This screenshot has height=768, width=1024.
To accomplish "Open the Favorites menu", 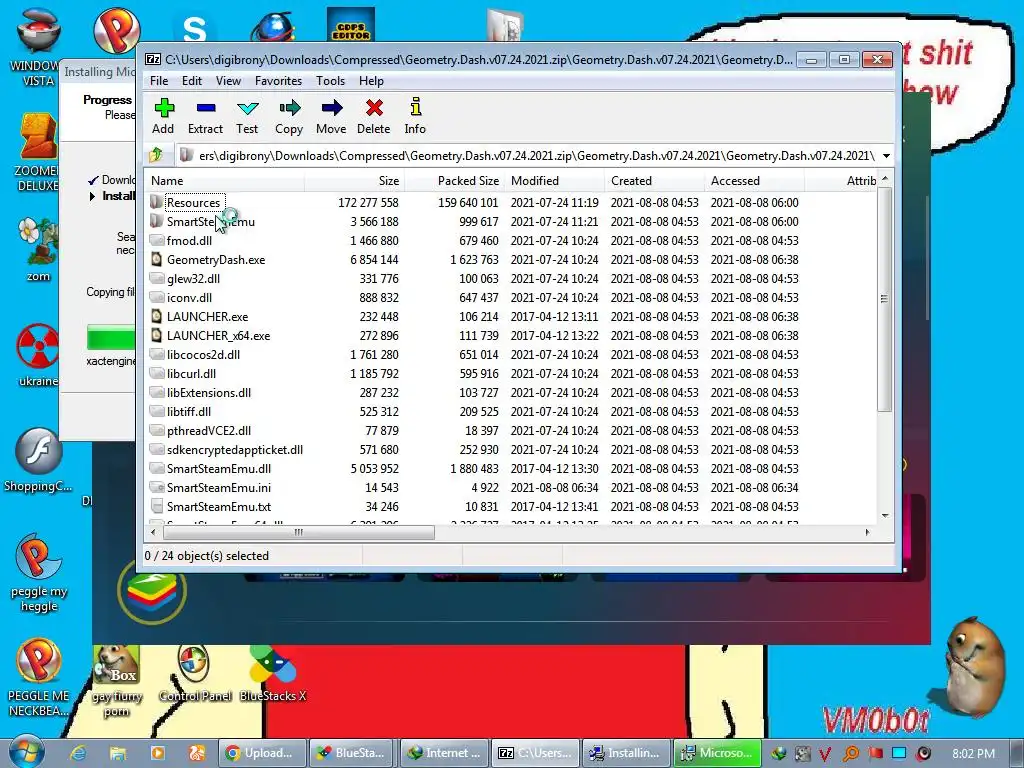I will [278, 81].
